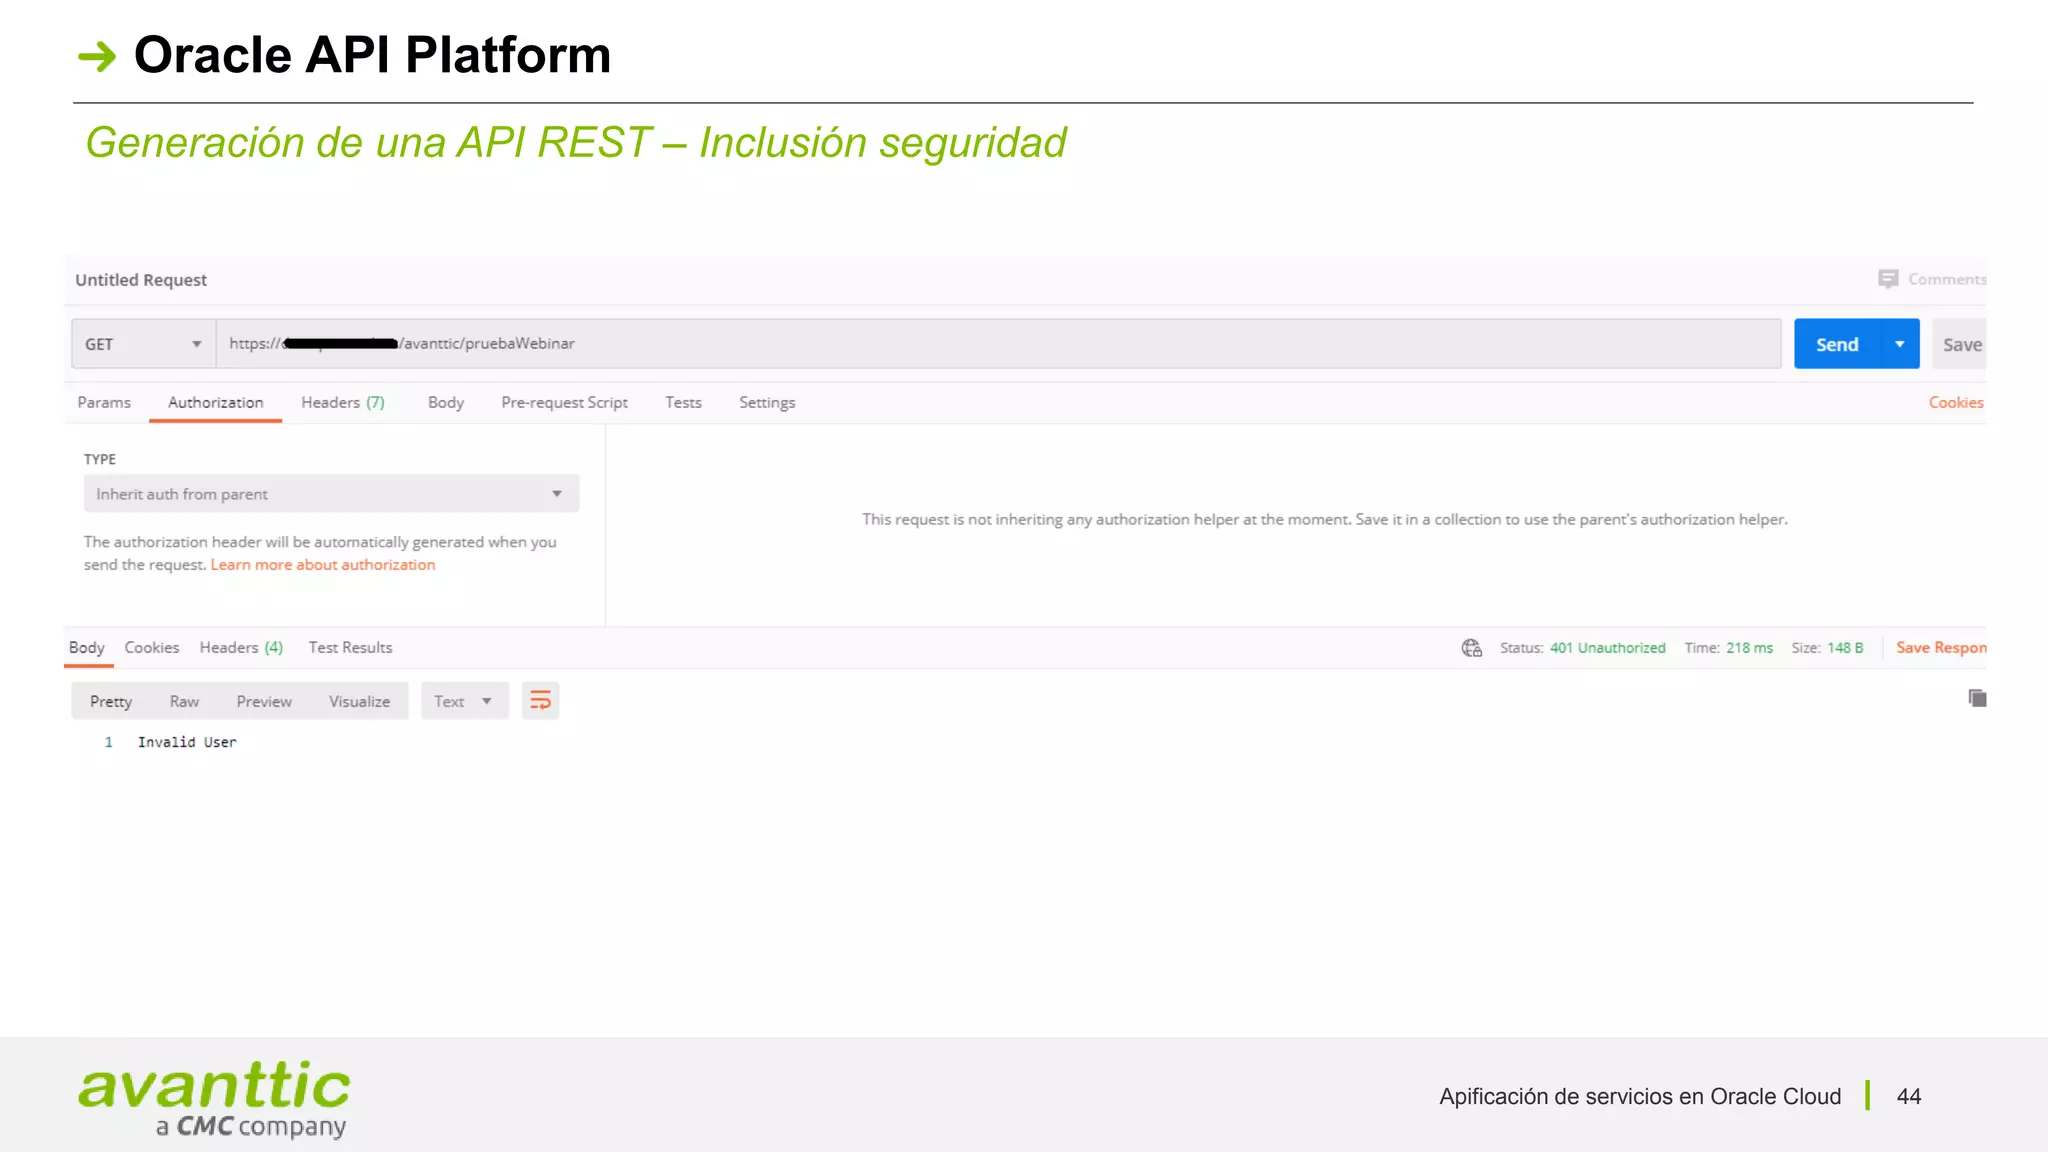The width and height of the screenshot is (2048, 1152).
Task: Expand the Send button dropdown arrow
Action: tap(1900, 344)
